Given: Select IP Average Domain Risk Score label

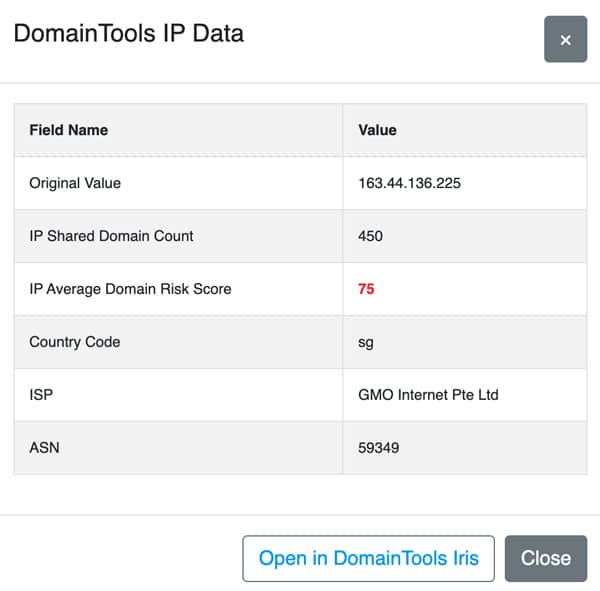Looking at the screenshot, I should click(x=130, y=289).
